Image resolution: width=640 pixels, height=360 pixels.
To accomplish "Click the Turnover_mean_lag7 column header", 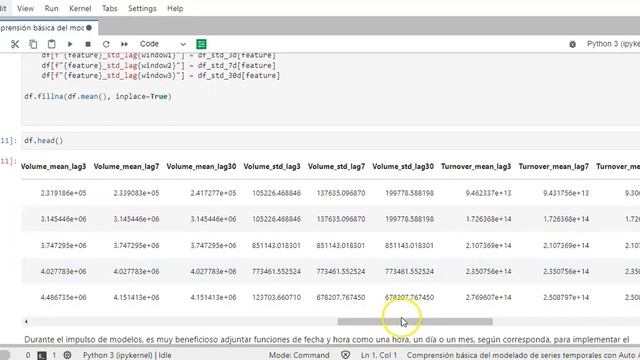I will pos(553,167).
